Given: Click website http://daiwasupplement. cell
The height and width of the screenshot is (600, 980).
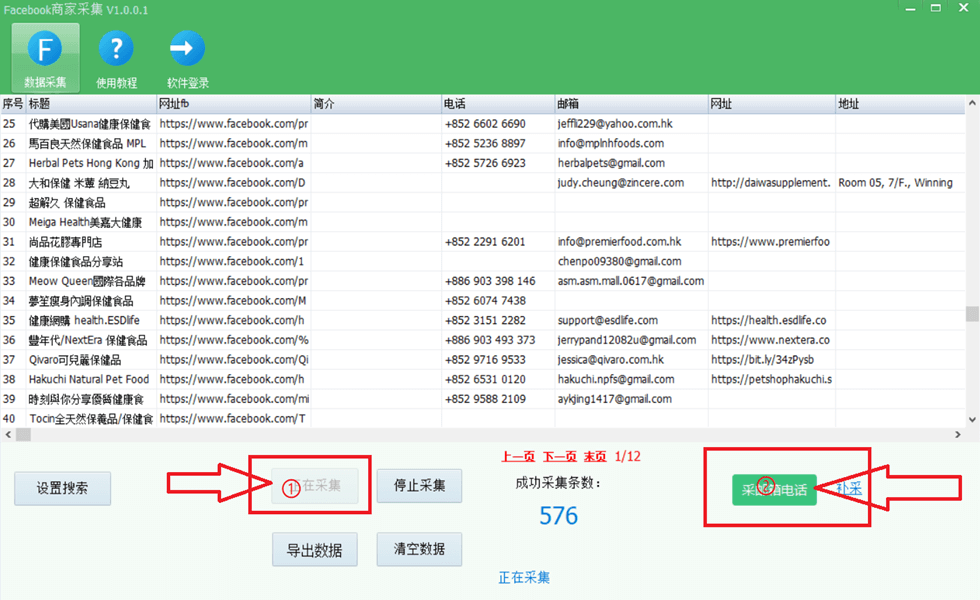Looking at the screenshot, I should [771, 182].
